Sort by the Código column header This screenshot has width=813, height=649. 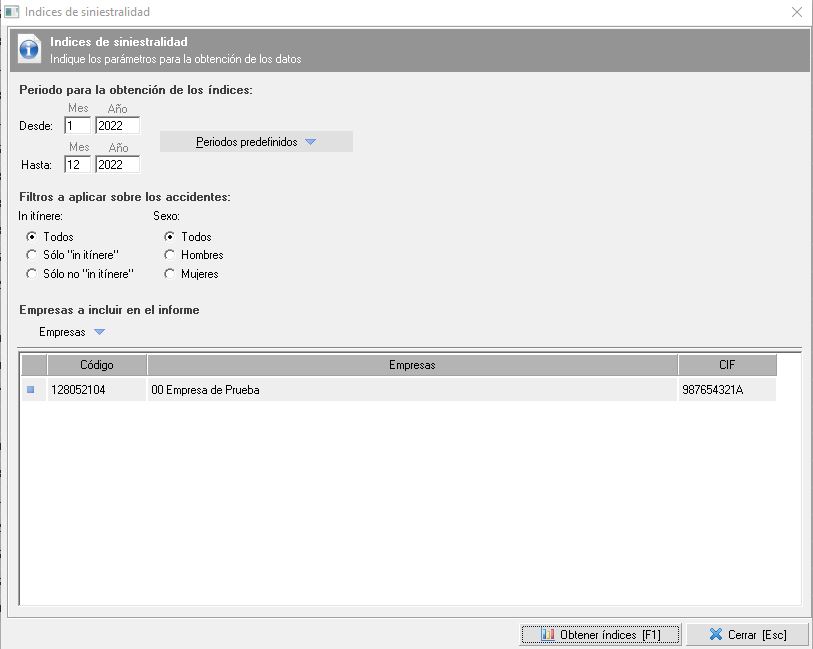point(97,366)
